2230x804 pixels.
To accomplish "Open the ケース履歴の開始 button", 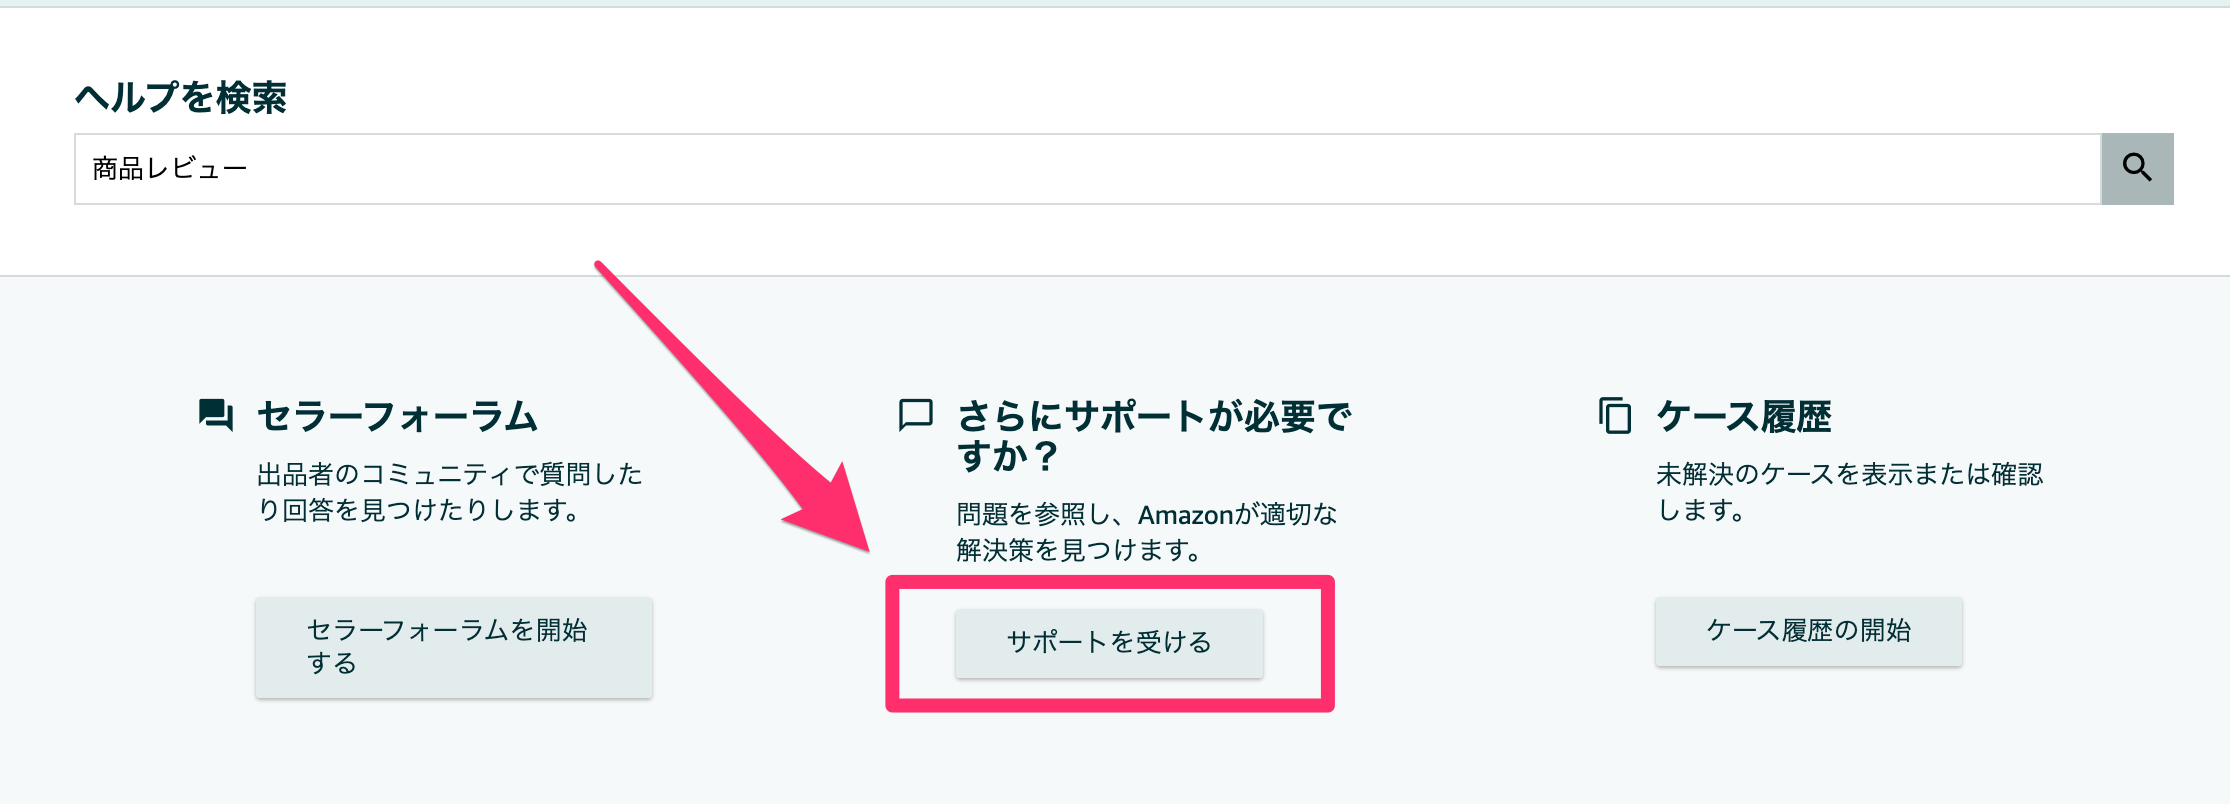I will tap(1808, 631).
